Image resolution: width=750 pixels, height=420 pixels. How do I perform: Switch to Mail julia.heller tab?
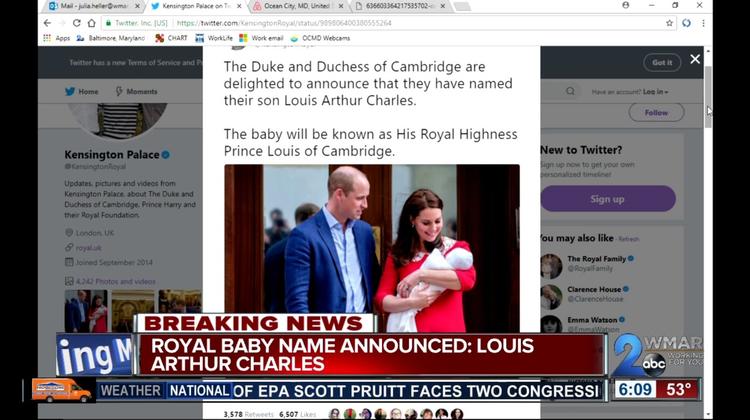coord(95,6)
